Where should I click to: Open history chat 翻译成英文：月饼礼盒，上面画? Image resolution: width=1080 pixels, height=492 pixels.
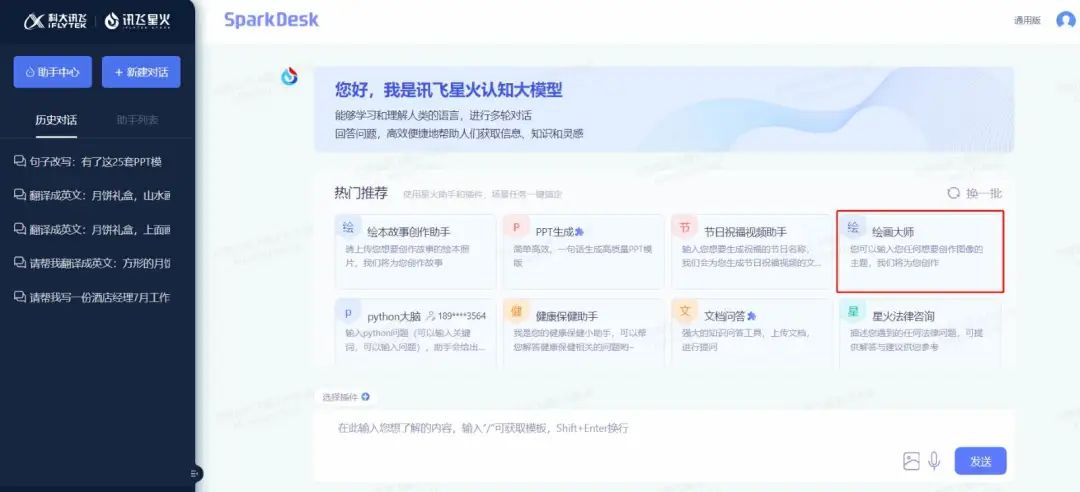(x=92, y=229)
